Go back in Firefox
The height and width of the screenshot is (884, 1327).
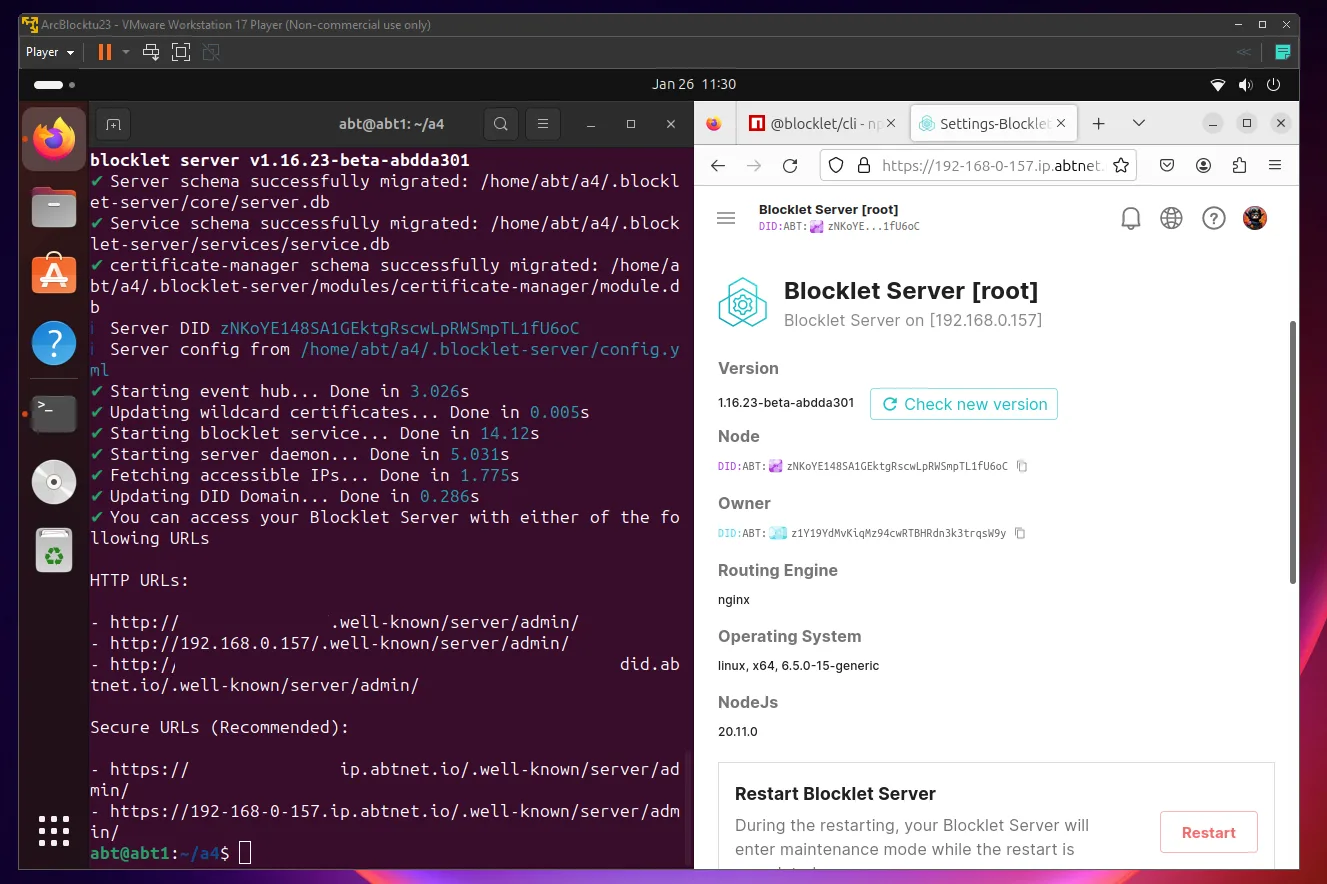tap(718, 166)
